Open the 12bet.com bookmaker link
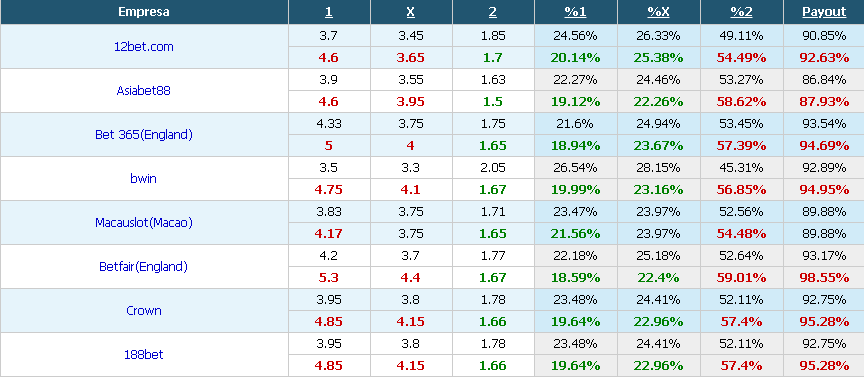Image resolution: width=864 pixels, height=377 pixels. tap(144, 47)
